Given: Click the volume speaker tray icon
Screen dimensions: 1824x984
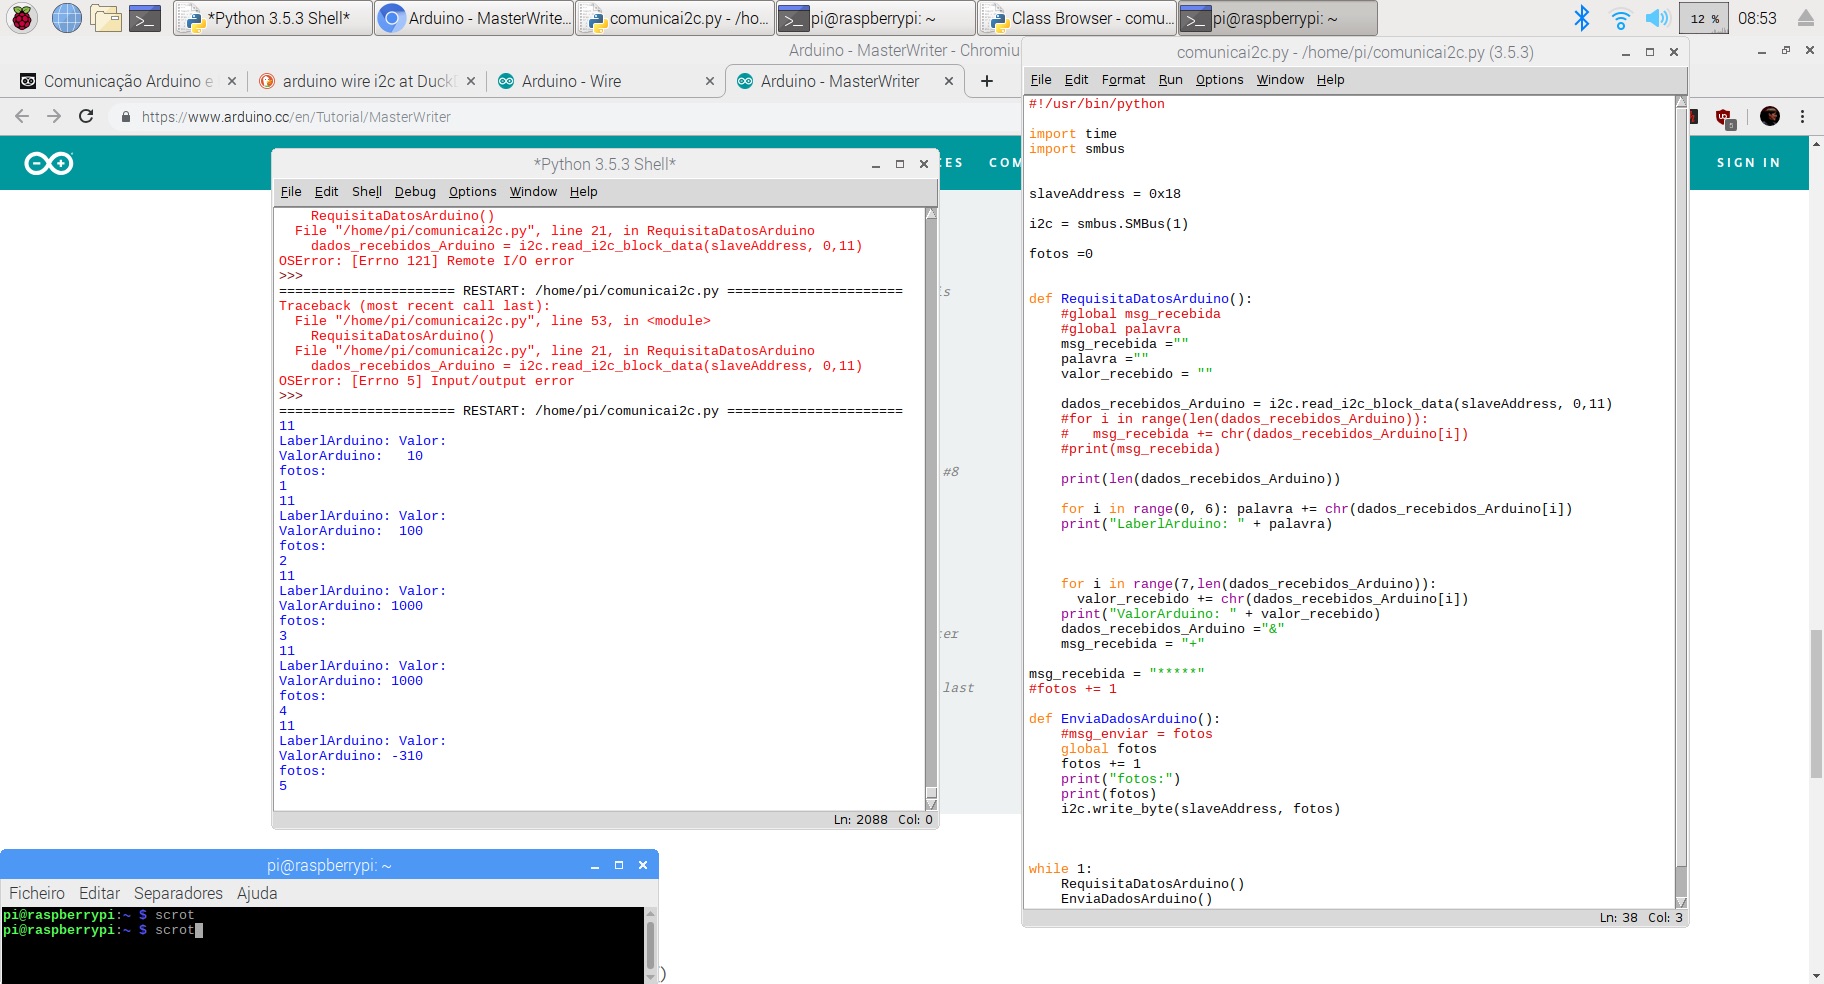Looking at the screenshot, I should point(1657,18).
